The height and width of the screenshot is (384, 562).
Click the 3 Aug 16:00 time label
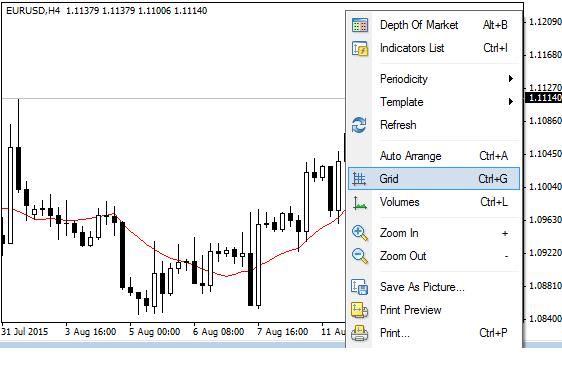pos(91,332)
